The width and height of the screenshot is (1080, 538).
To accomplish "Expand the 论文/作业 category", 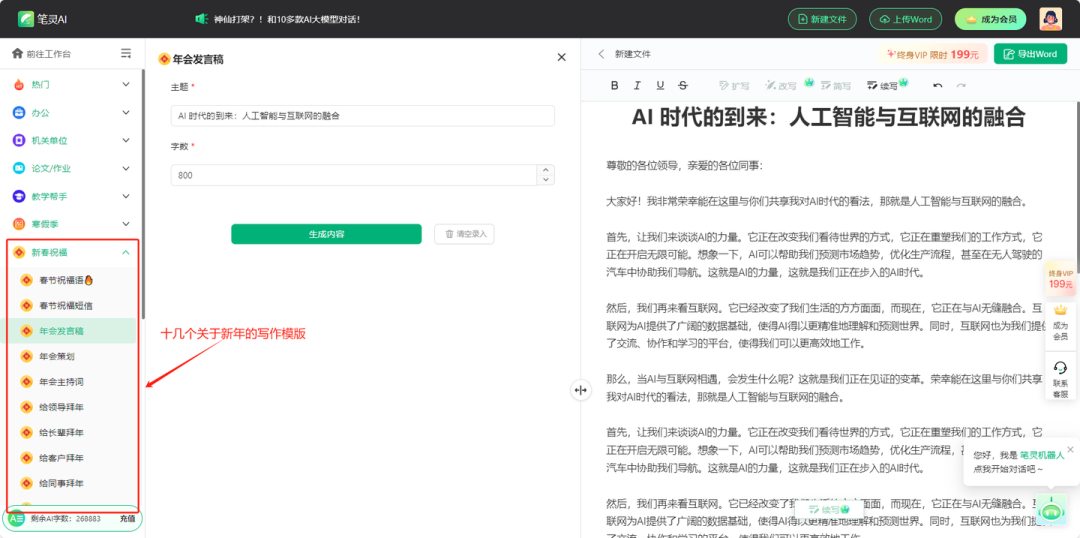I will 72,168.
